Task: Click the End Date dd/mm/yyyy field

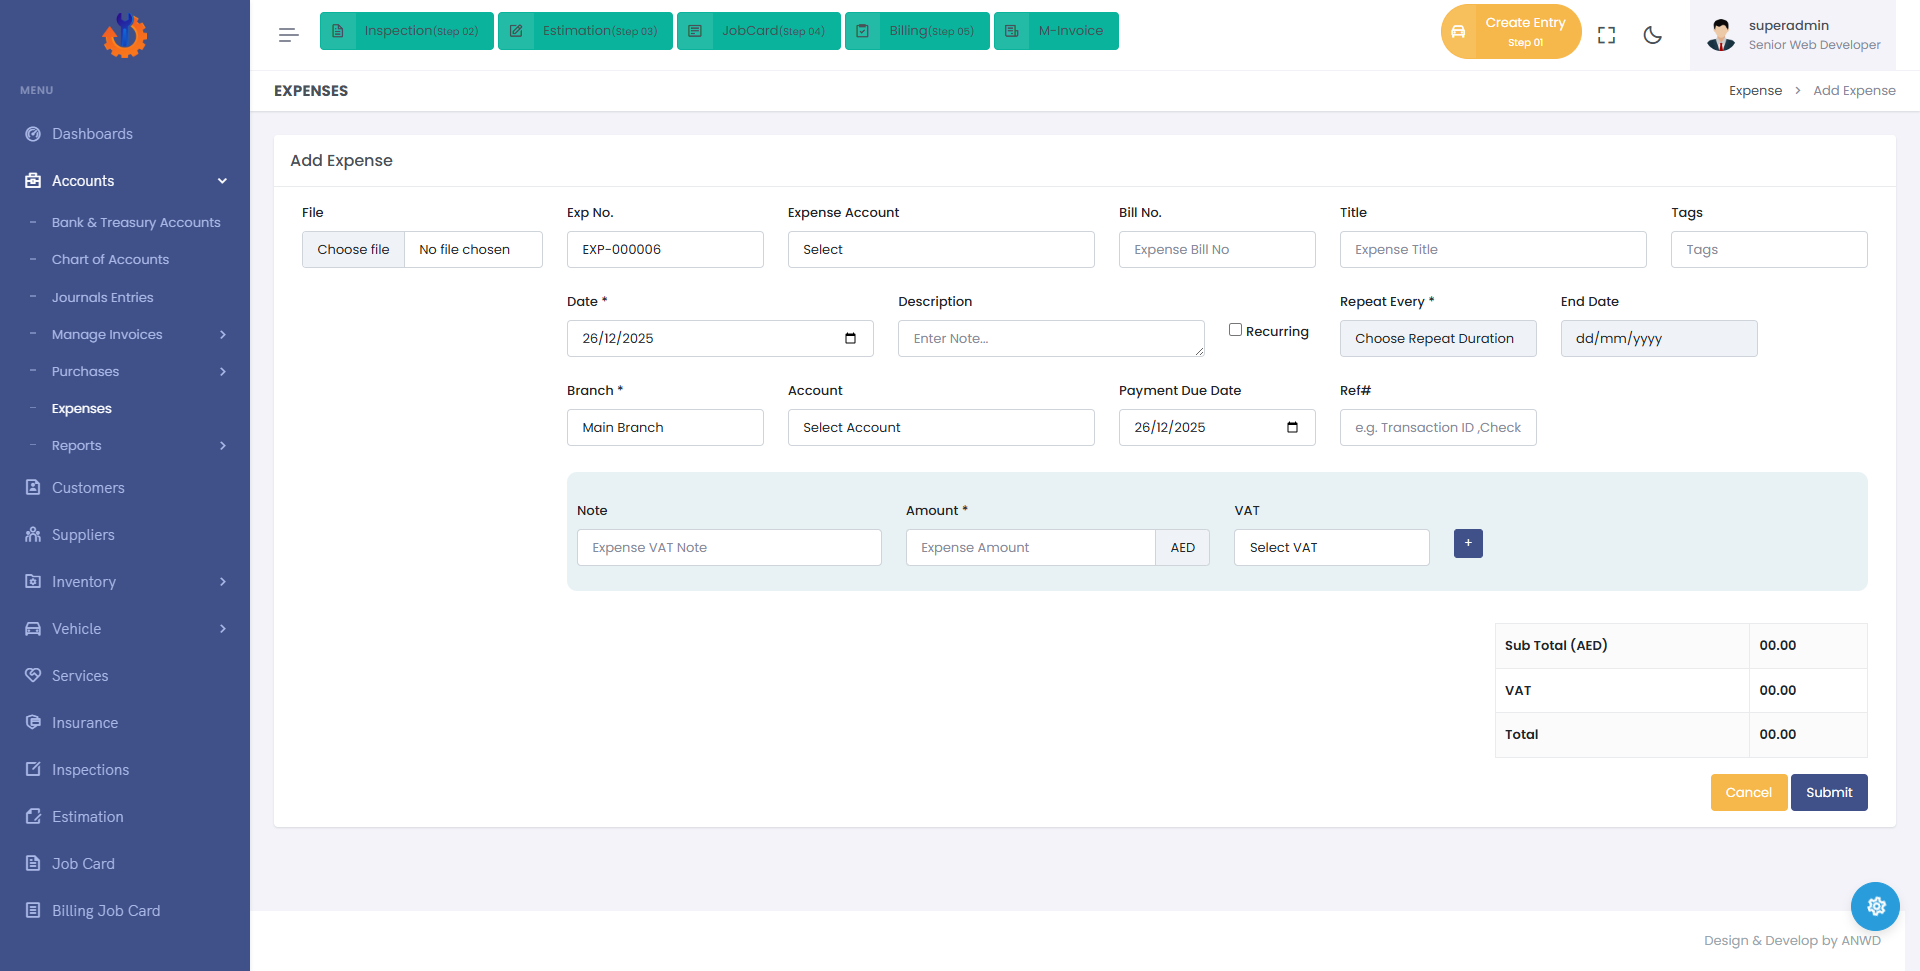Action: pos(1659,338)
